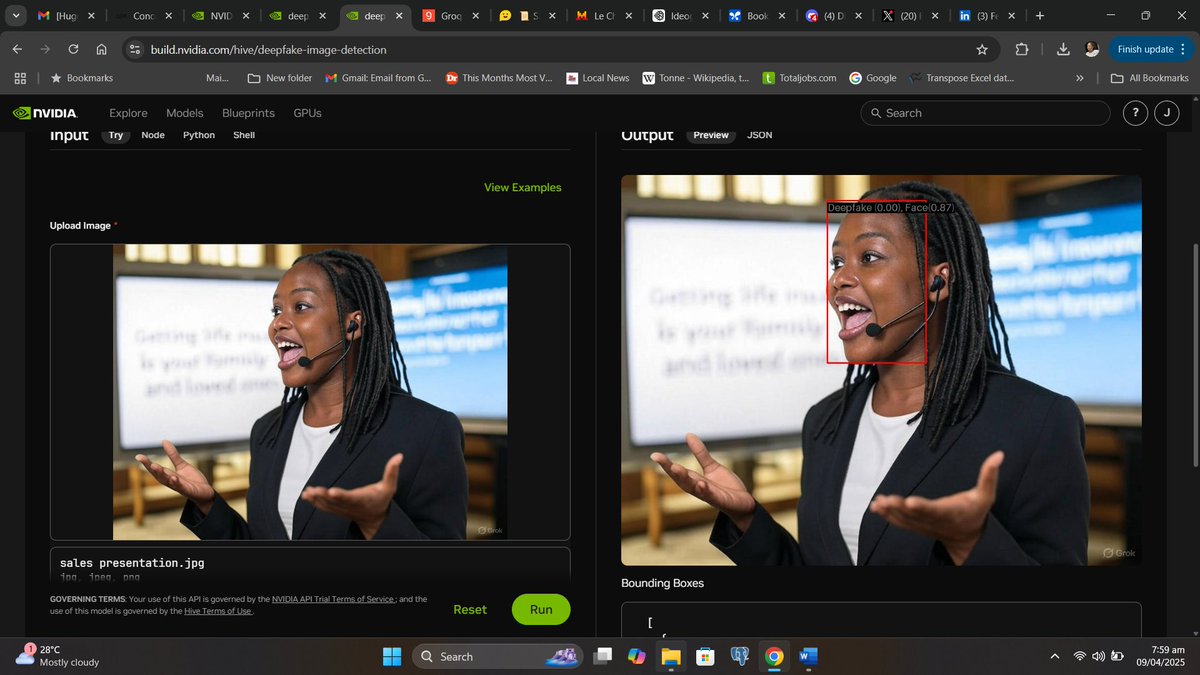
Task: Open the Hive Terms of Use link
Action: tap(217, 611)
